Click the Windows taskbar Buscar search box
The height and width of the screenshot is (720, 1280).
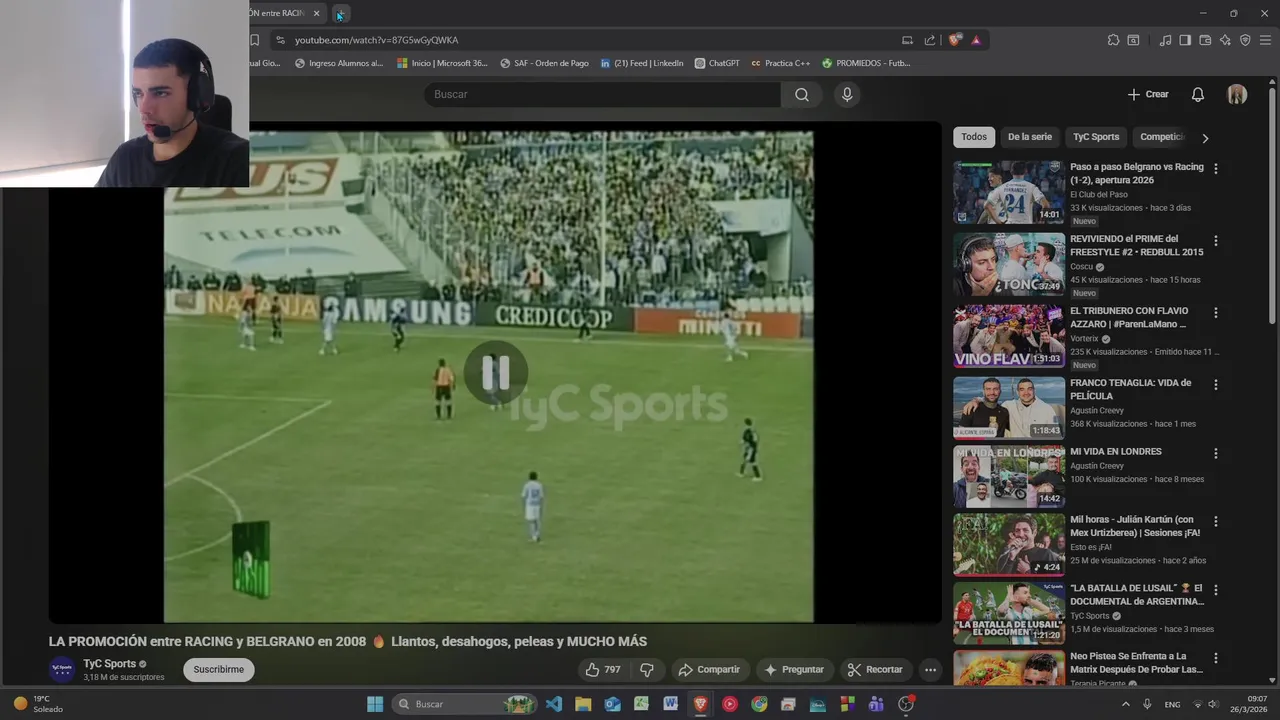coord(465,704)
